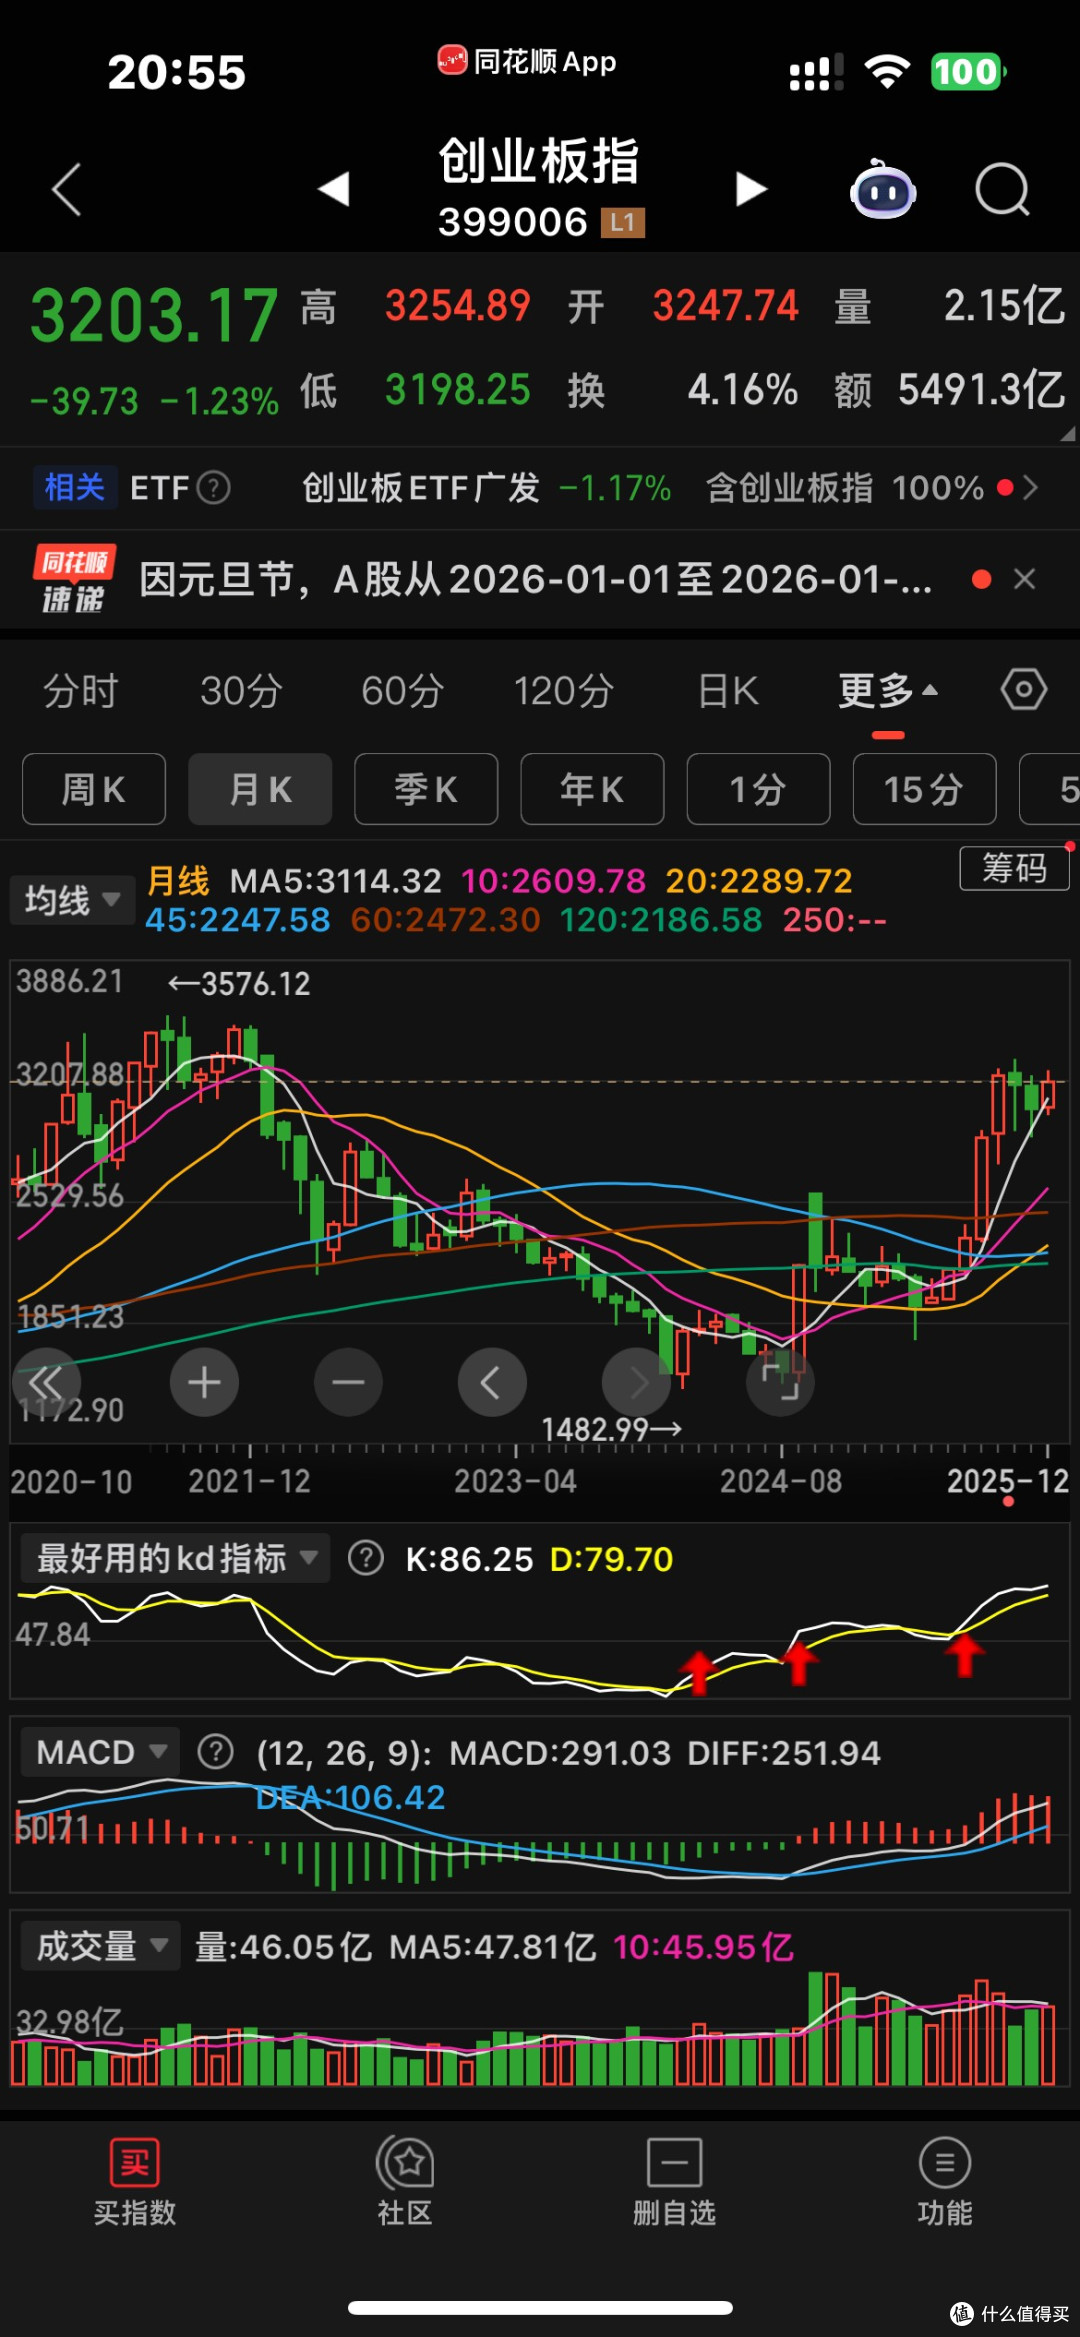The height and width of the screenshot is (2337, 1080).
Task: Open ETF help question mark icon
Action: coord(214,488)
